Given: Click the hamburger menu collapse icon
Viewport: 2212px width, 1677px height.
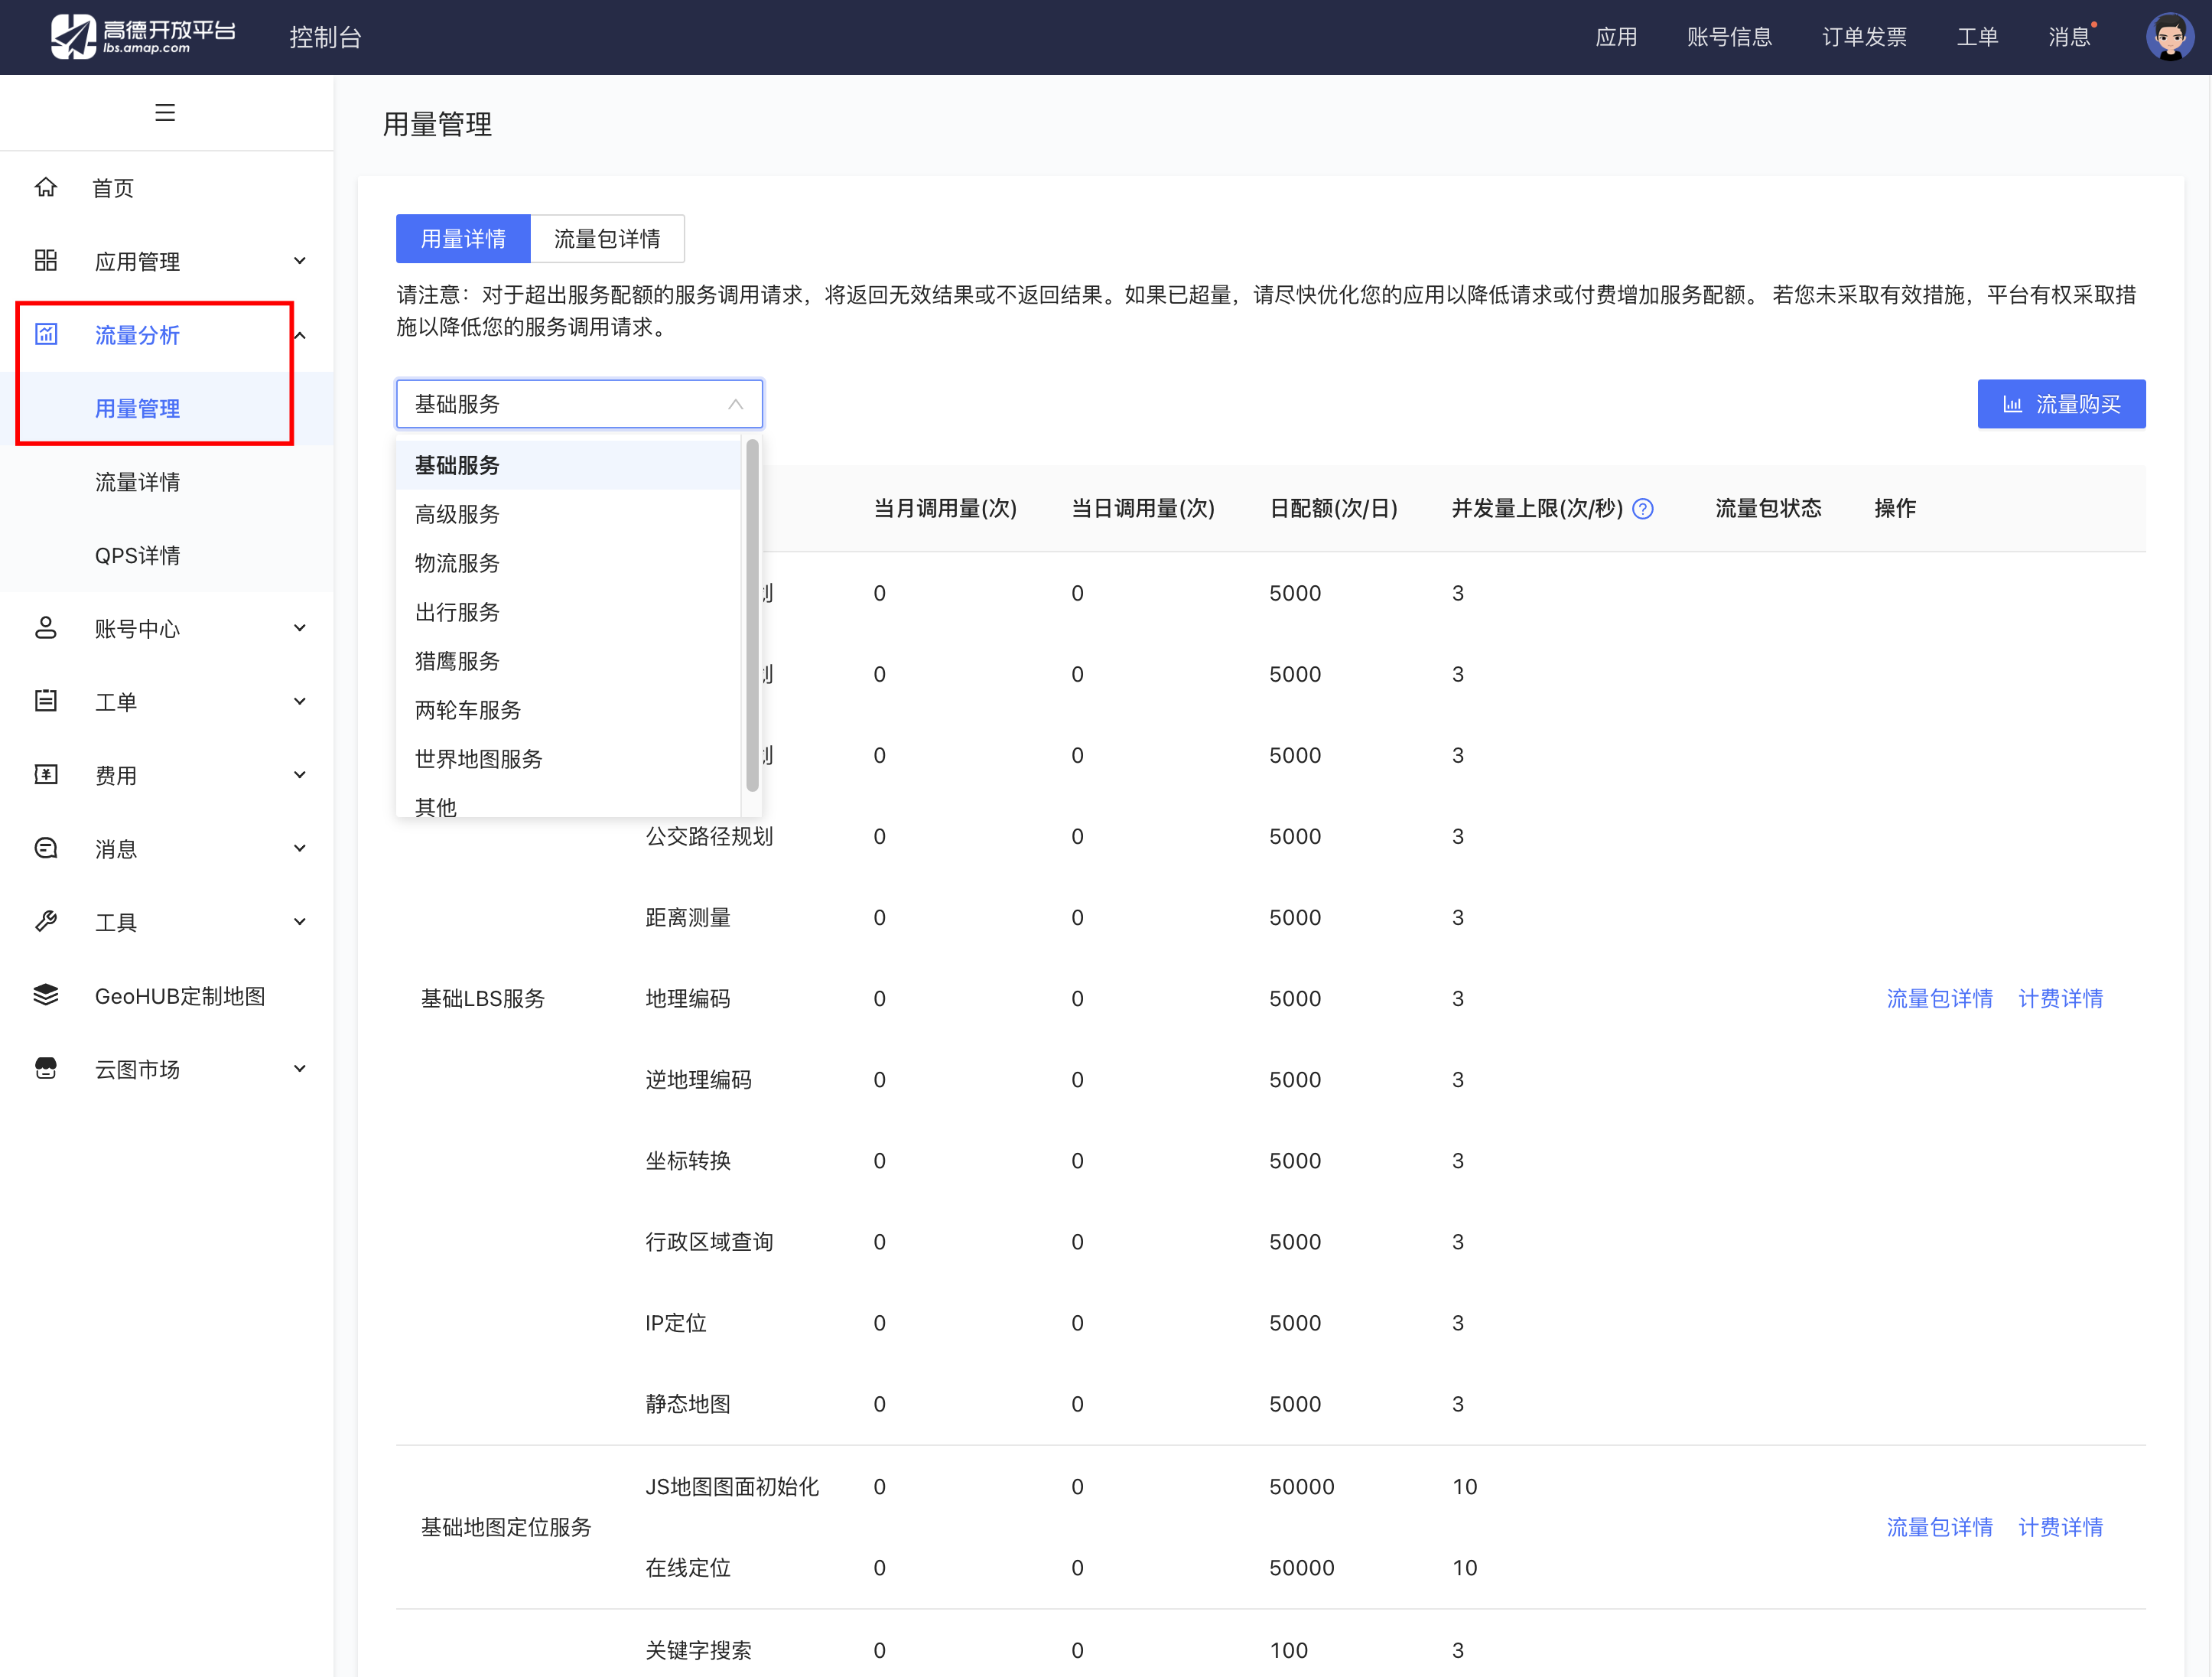Looking at the screenshot, I should coord(165,113).
